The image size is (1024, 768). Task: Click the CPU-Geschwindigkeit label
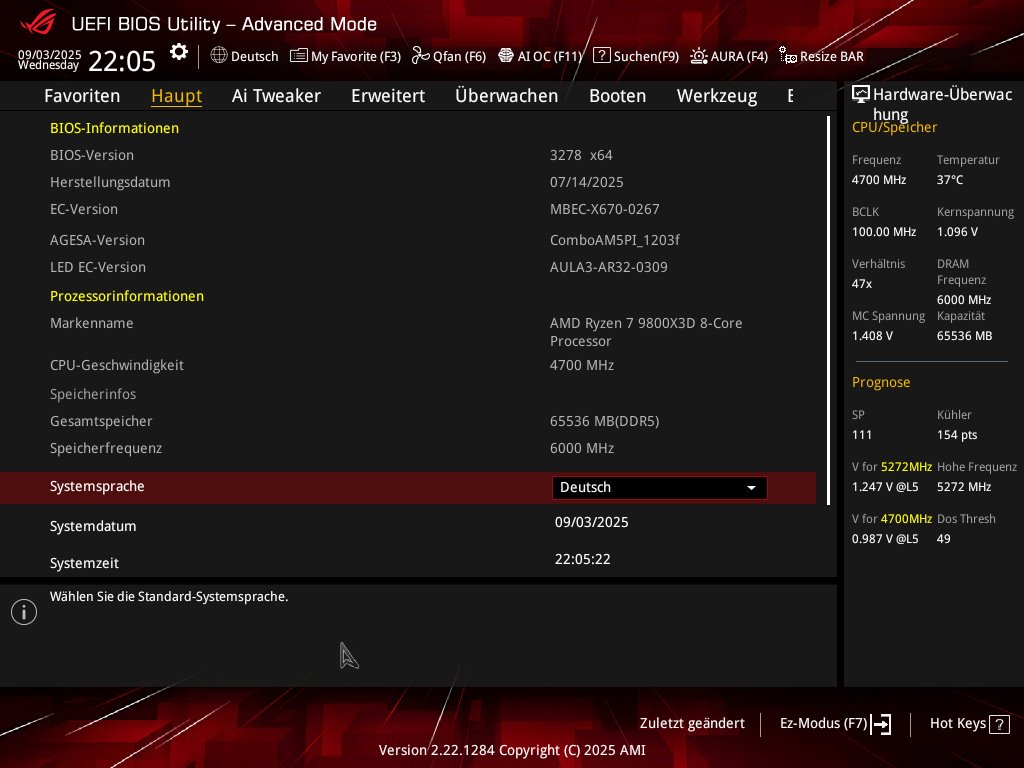[117, 366]
